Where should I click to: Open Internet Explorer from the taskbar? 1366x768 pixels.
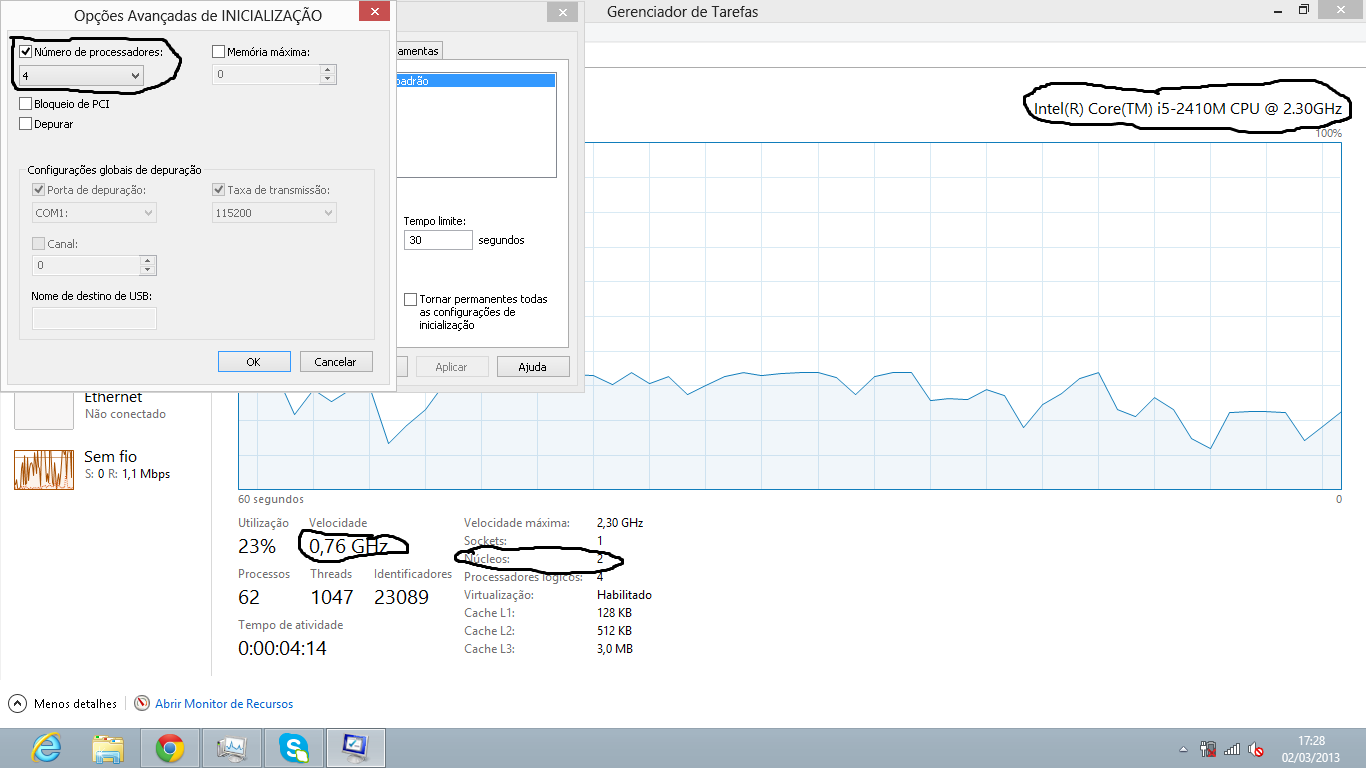tap(46, 748)
